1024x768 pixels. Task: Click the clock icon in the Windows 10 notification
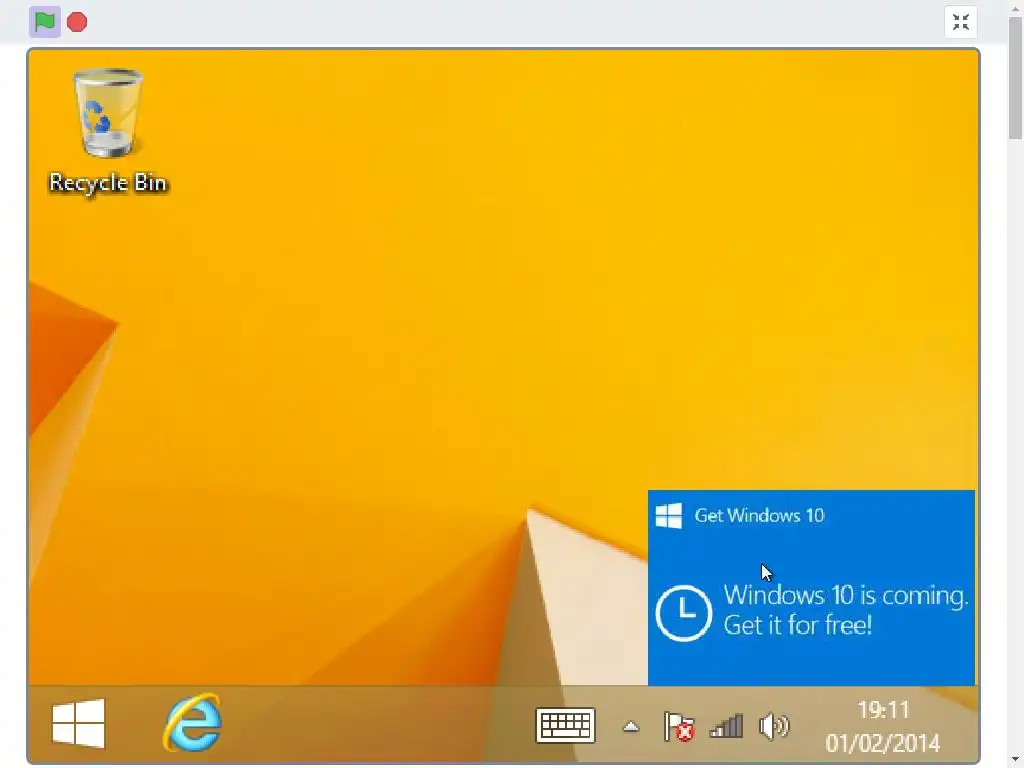point(683,613)
